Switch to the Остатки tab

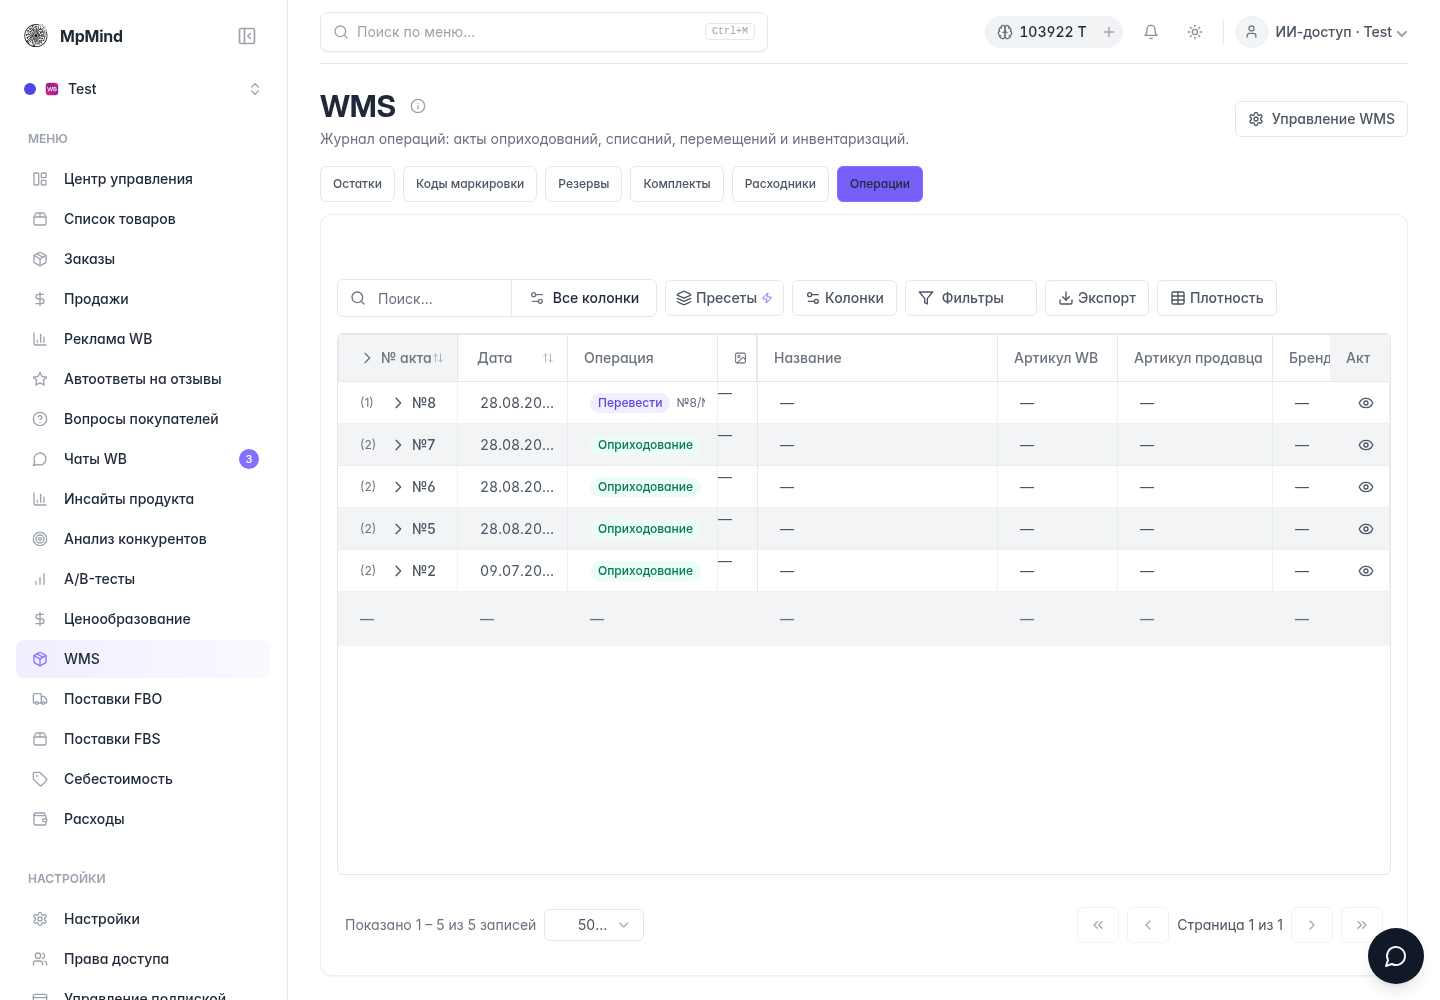357,184
